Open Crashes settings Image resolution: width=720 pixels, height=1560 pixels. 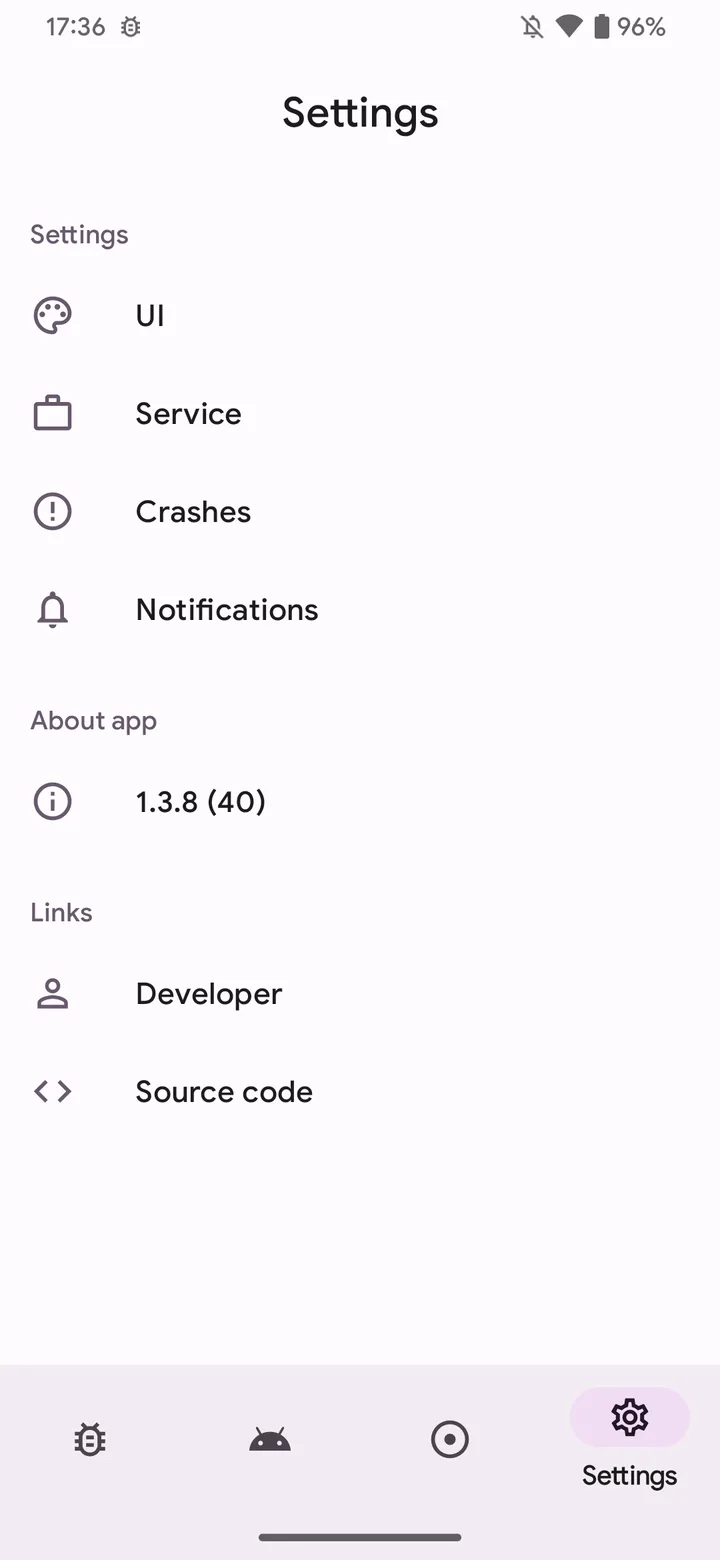click(x=360, y=512)
